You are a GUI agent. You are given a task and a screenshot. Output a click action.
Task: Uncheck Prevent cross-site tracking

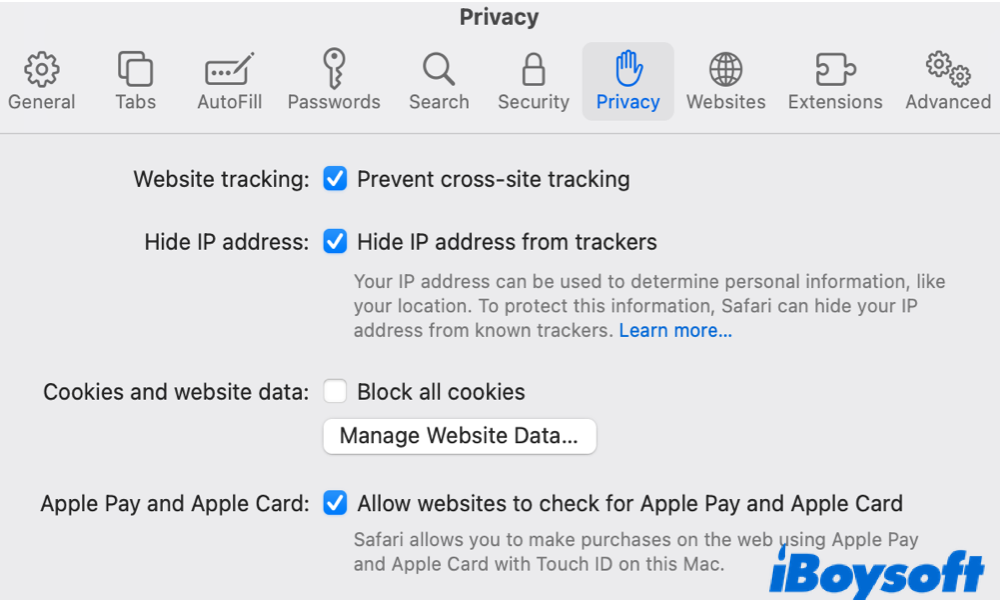(335, 180)
